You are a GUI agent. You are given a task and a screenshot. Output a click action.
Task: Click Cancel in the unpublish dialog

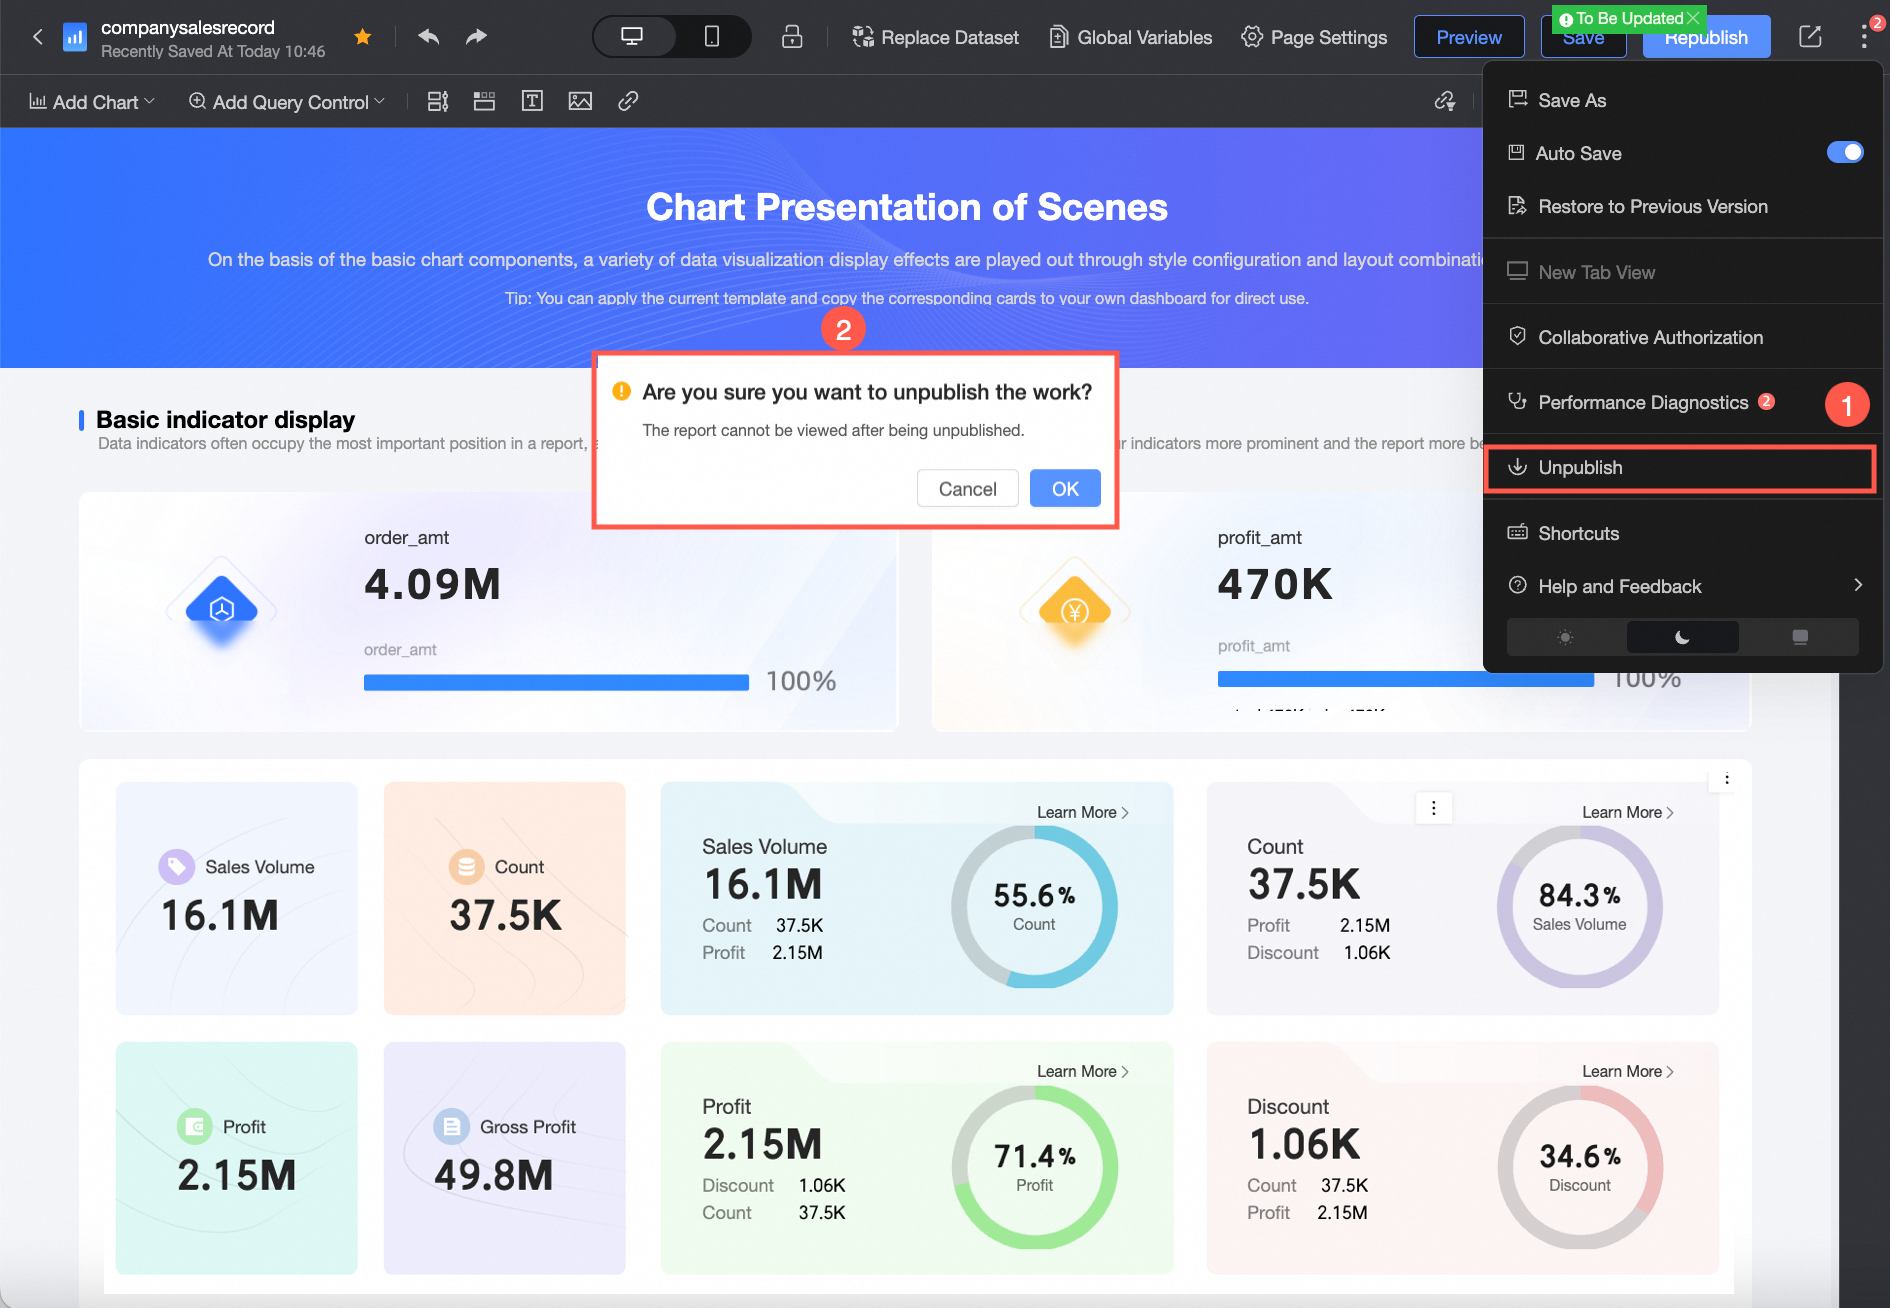click(x=967, y=489)
